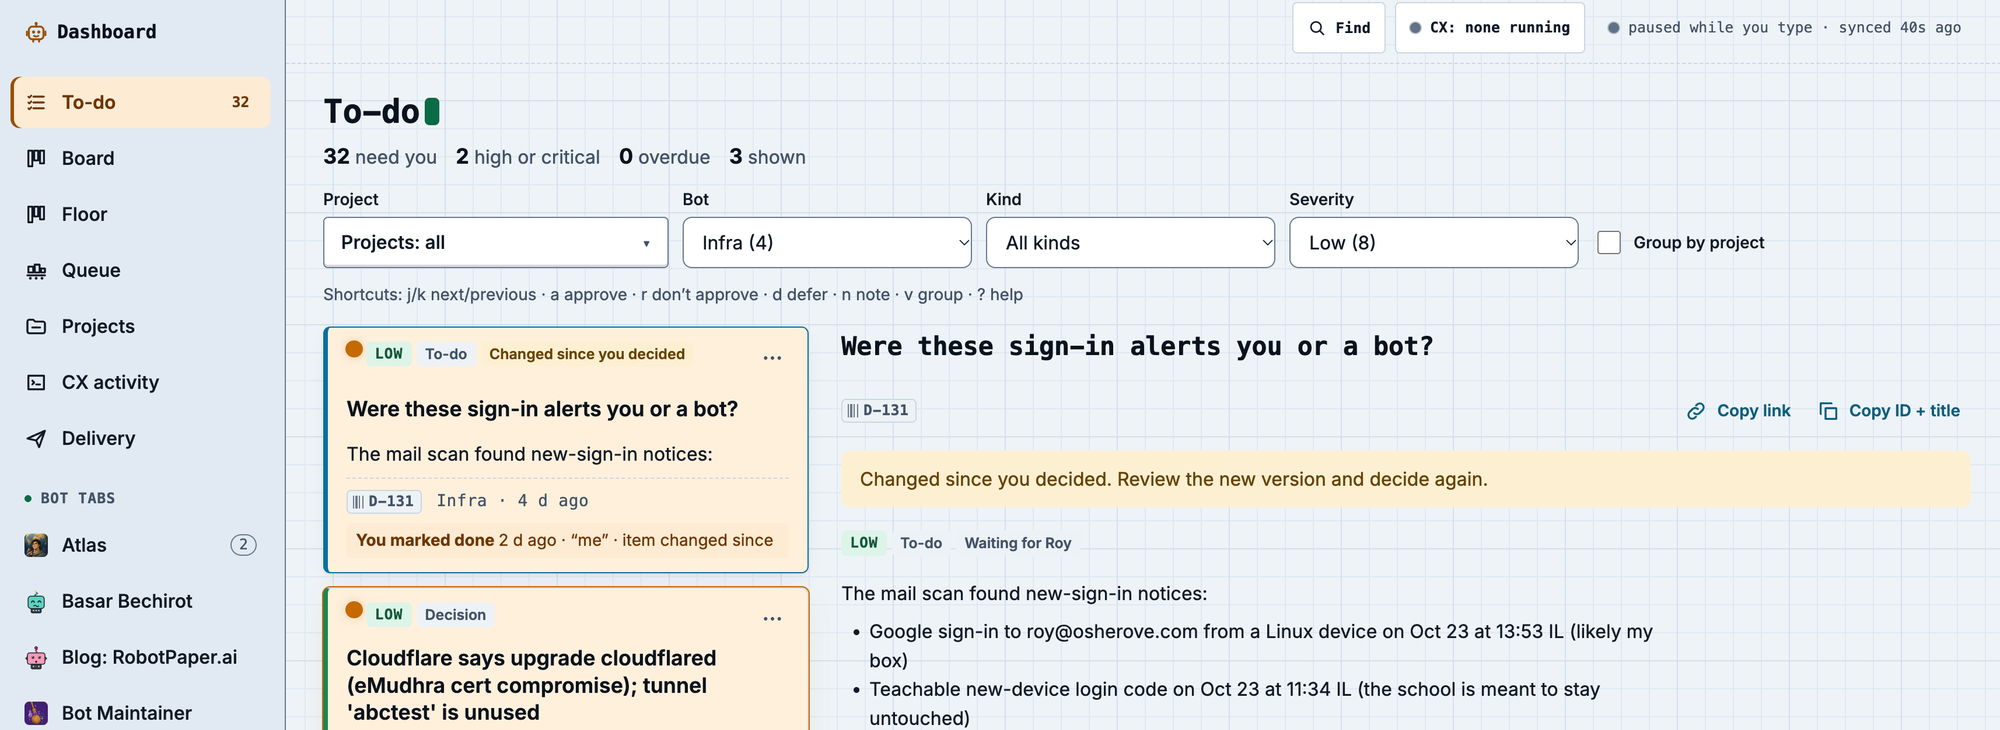The height and width of the screenshot is (730, 2000).
Task: Go to the To-do sidebar item
Action: pos(141,102)
